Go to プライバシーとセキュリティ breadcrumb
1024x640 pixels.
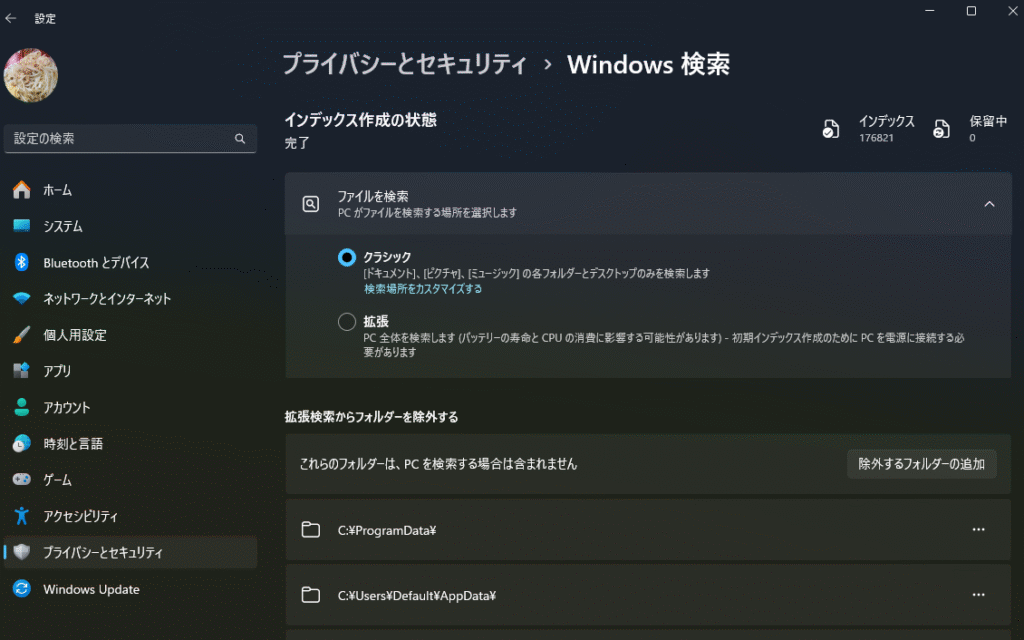[x=405, y=64]
